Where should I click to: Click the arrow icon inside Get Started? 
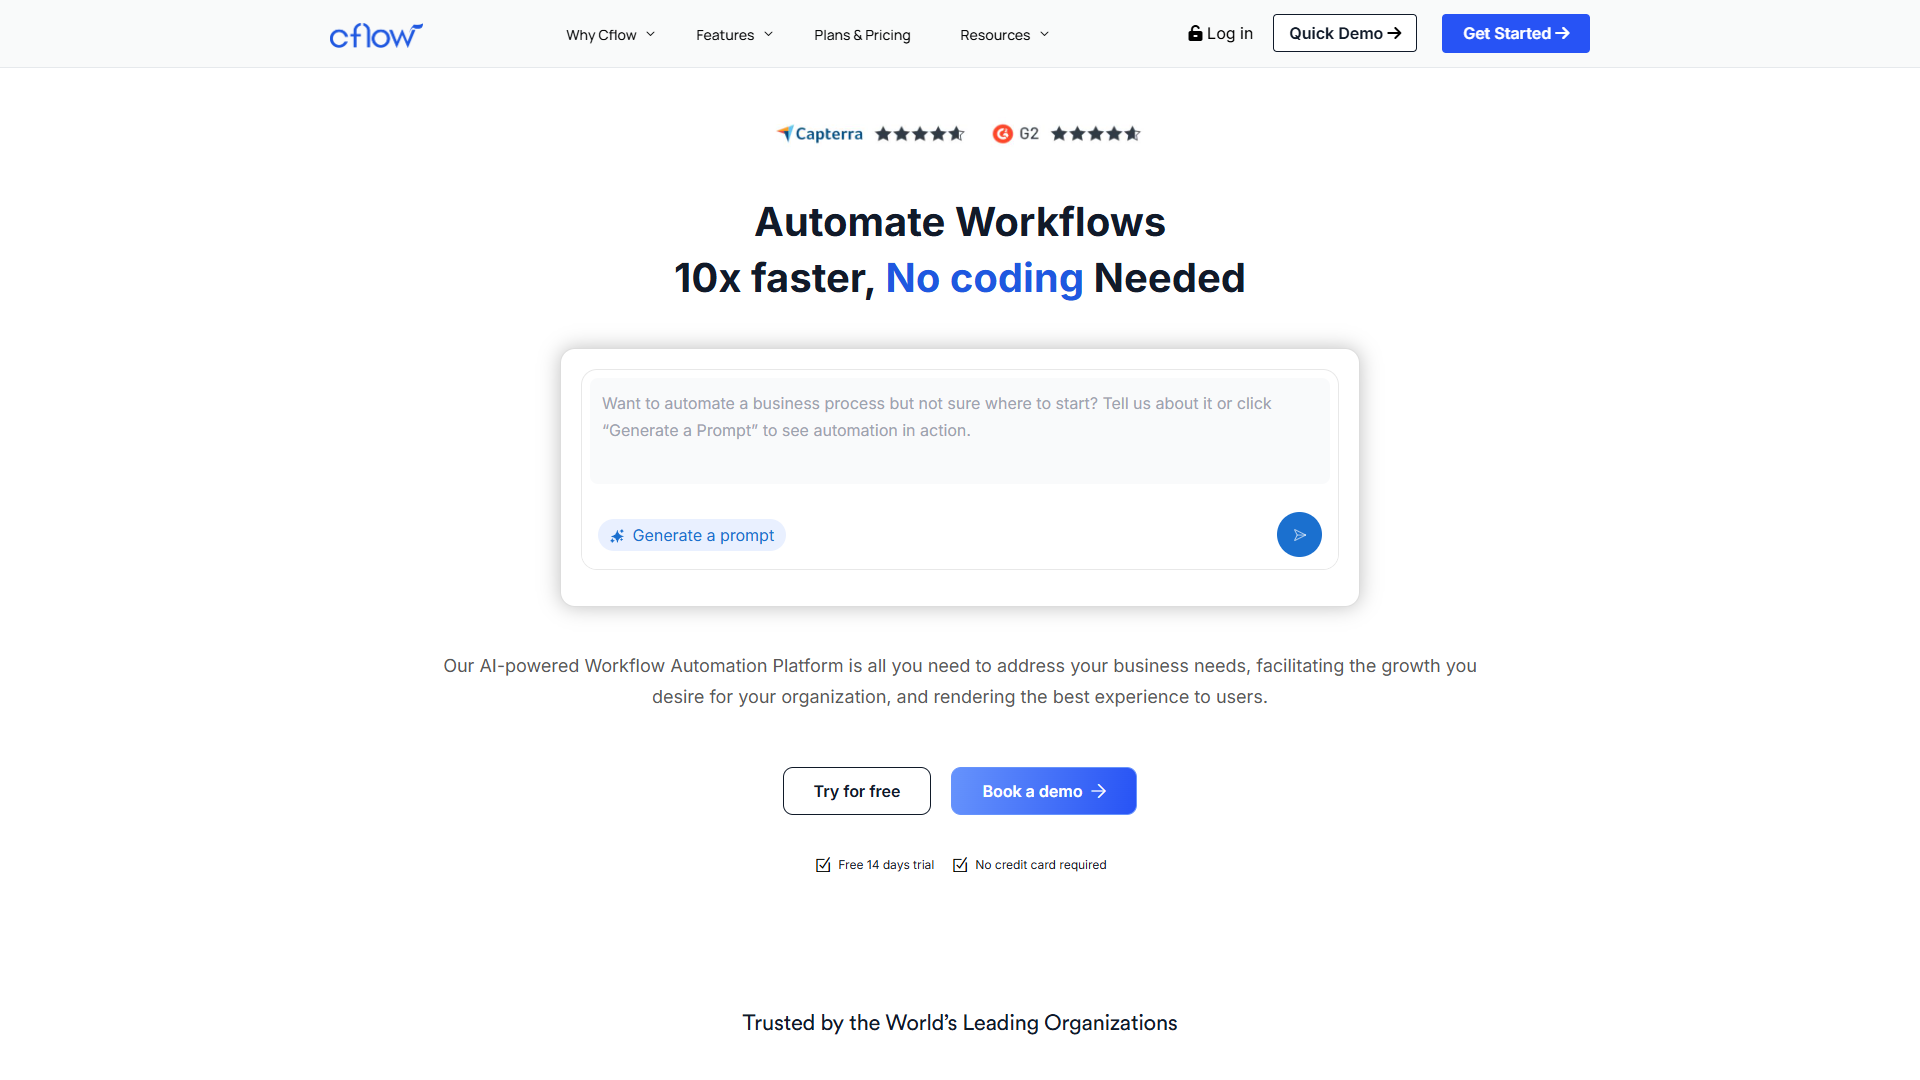pyautogui.click(x=1563, y=33)
